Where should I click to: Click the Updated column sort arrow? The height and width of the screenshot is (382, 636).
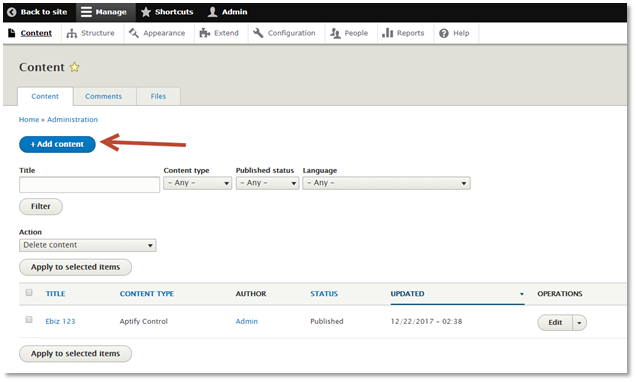[x=522, y=294]
